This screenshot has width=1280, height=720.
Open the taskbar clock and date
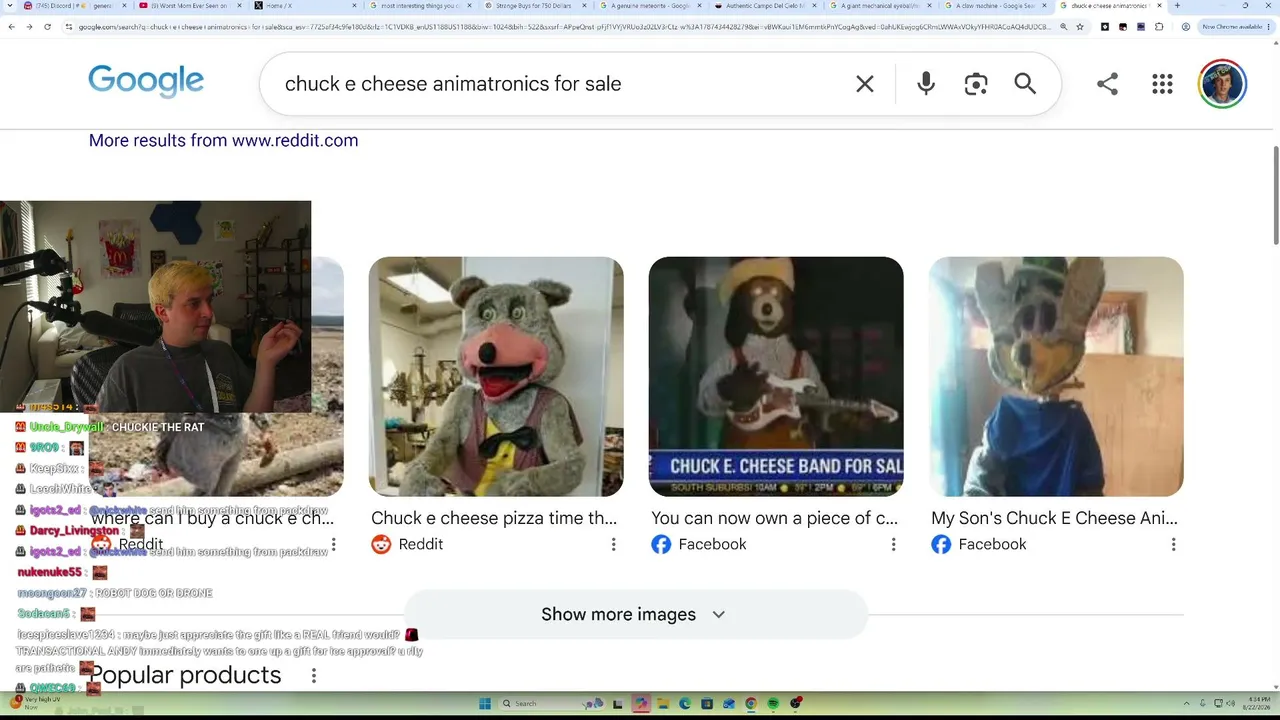[x=1259, y=703]
